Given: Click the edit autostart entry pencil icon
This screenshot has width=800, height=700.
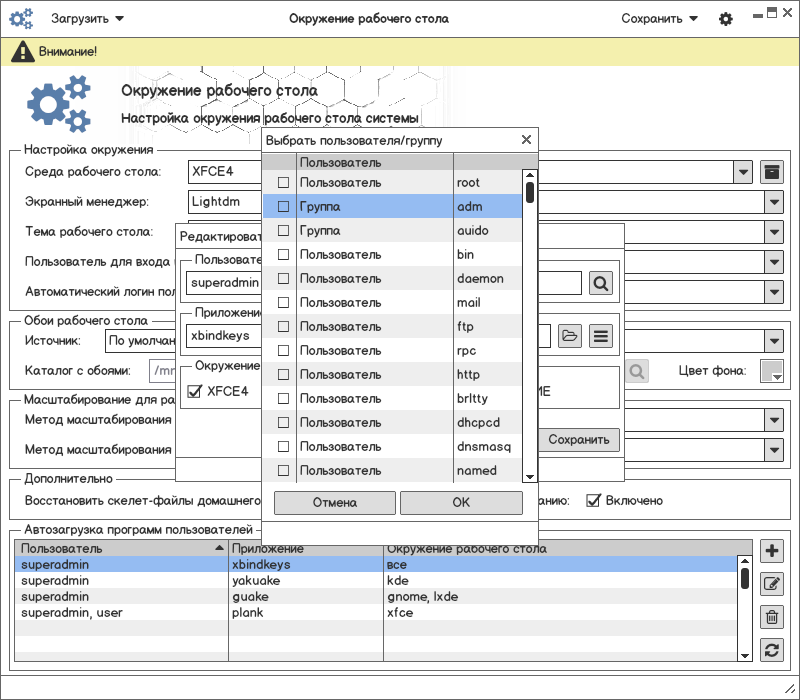Looking at the screenshot, I should pos(771,584).
